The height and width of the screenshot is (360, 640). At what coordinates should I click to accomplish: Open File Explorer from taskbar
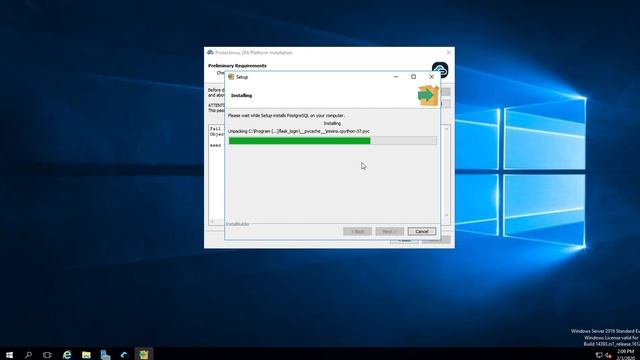pyautogui.click(x=86, y=355)
